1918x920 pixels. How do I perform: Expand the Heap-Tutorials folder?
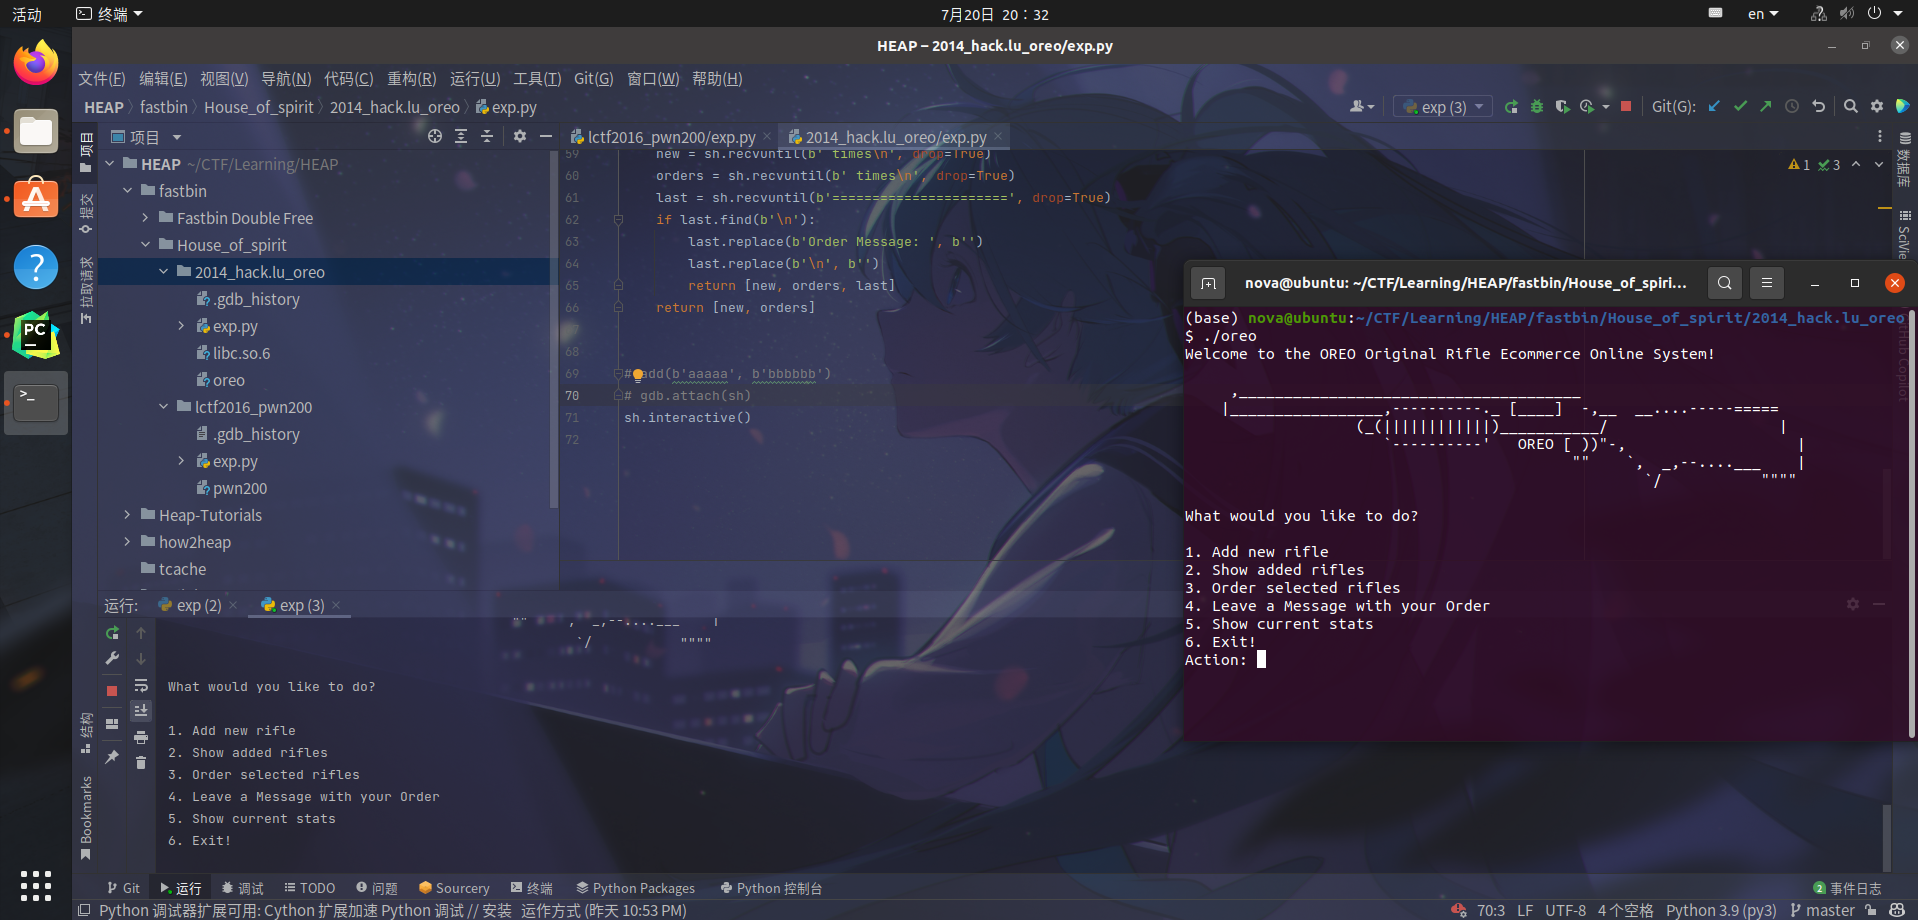[x=127, y=515]
